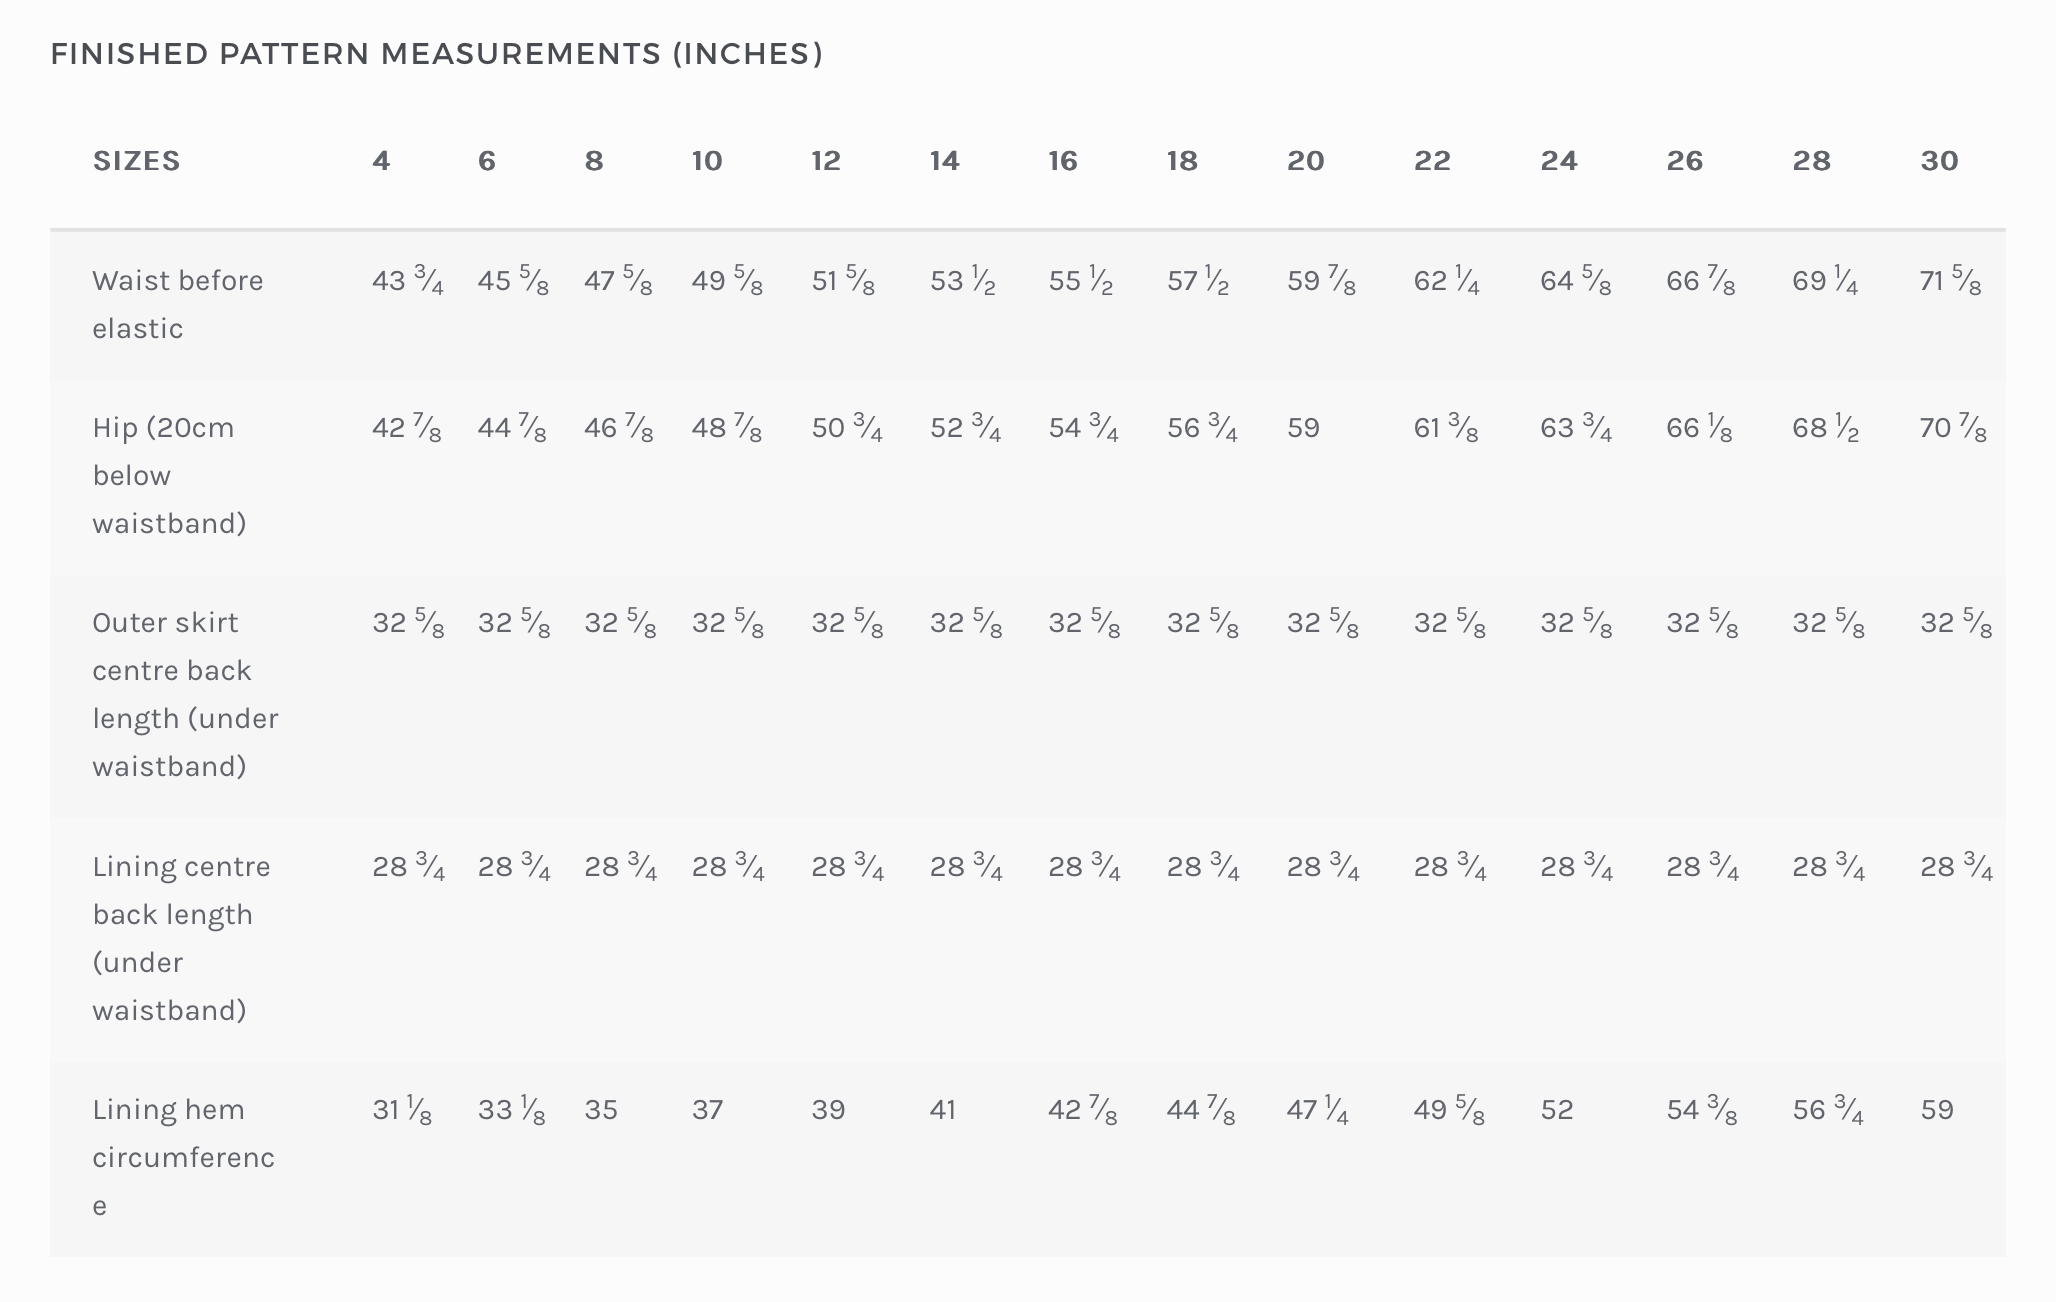Click hip value 59 for size 20
The image size is (2056, 1302).
point(1304,428)
